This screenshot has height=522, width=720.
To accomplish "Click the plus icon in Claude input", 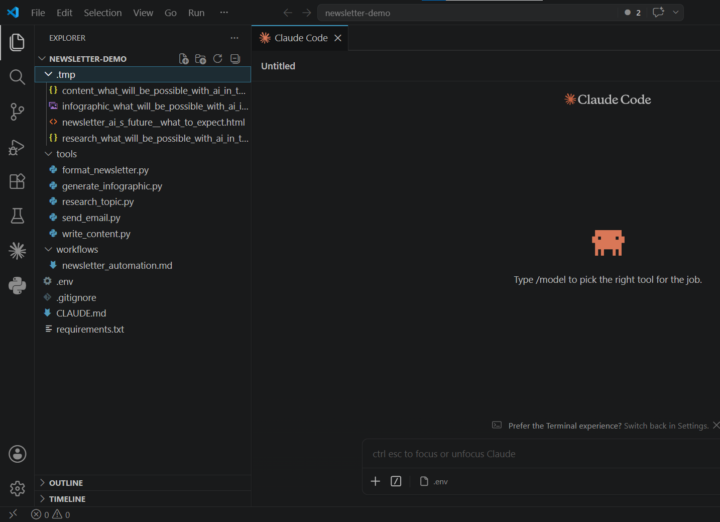I will [375, 481].
